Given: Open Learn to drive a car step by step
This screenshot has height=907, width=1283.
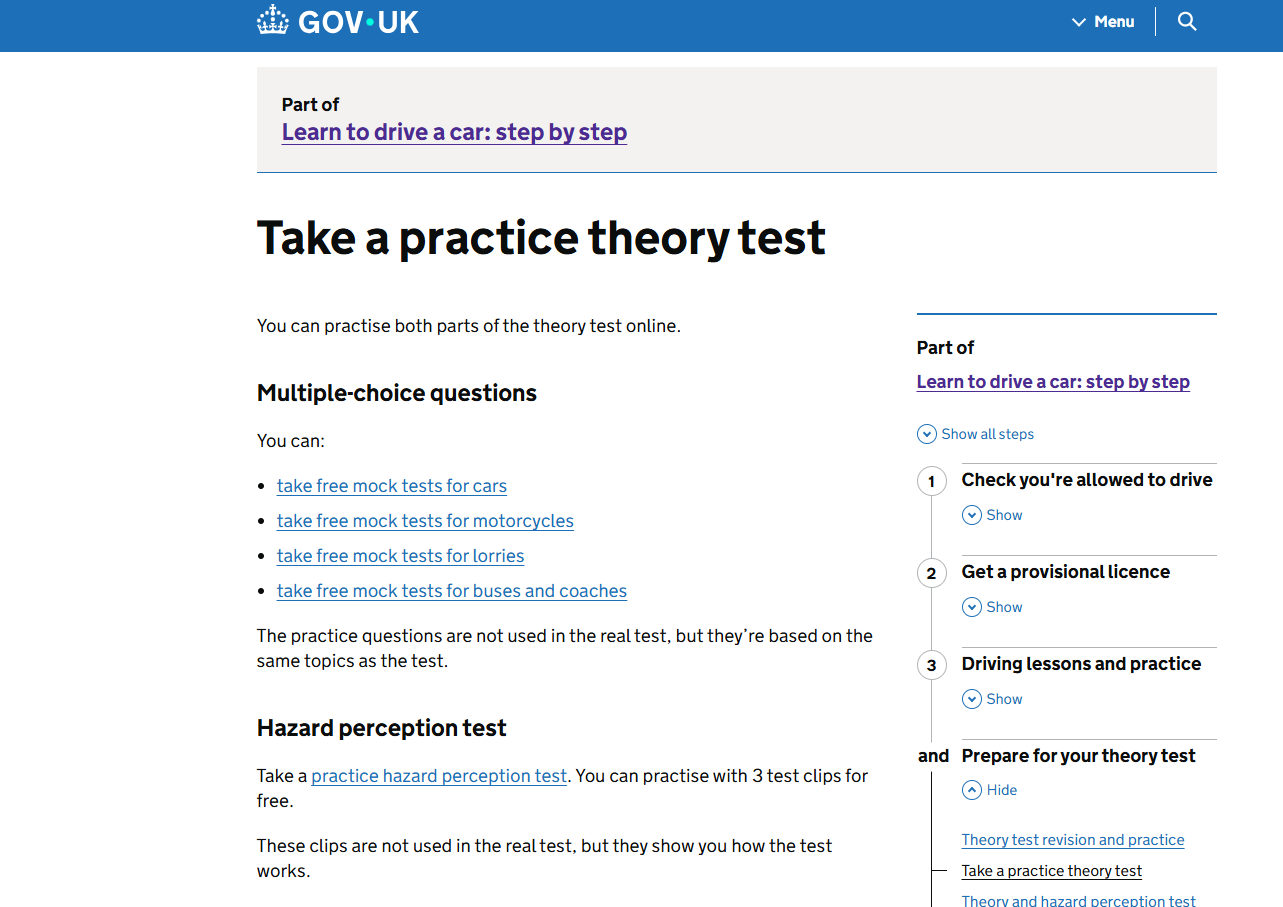Looking at the screenshot, I should (x=454, y=131).
